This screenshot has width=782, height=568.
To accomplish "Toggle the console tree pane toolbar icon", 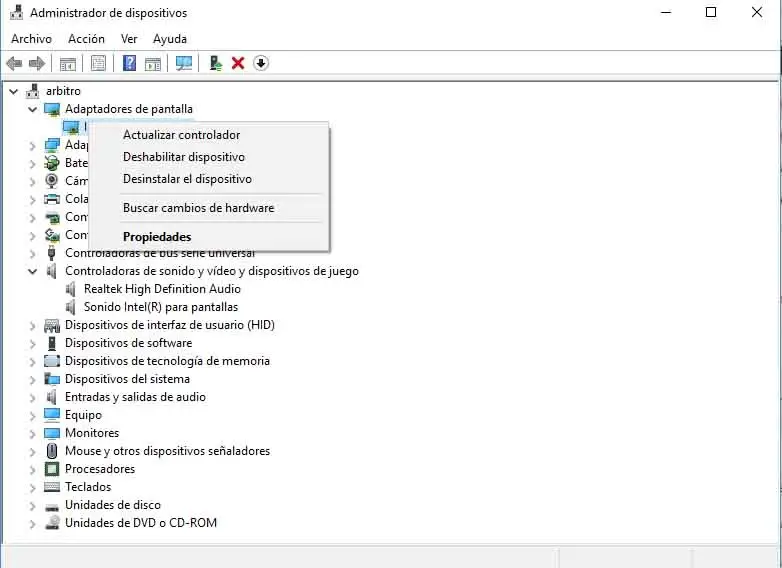I will [68, 63].
